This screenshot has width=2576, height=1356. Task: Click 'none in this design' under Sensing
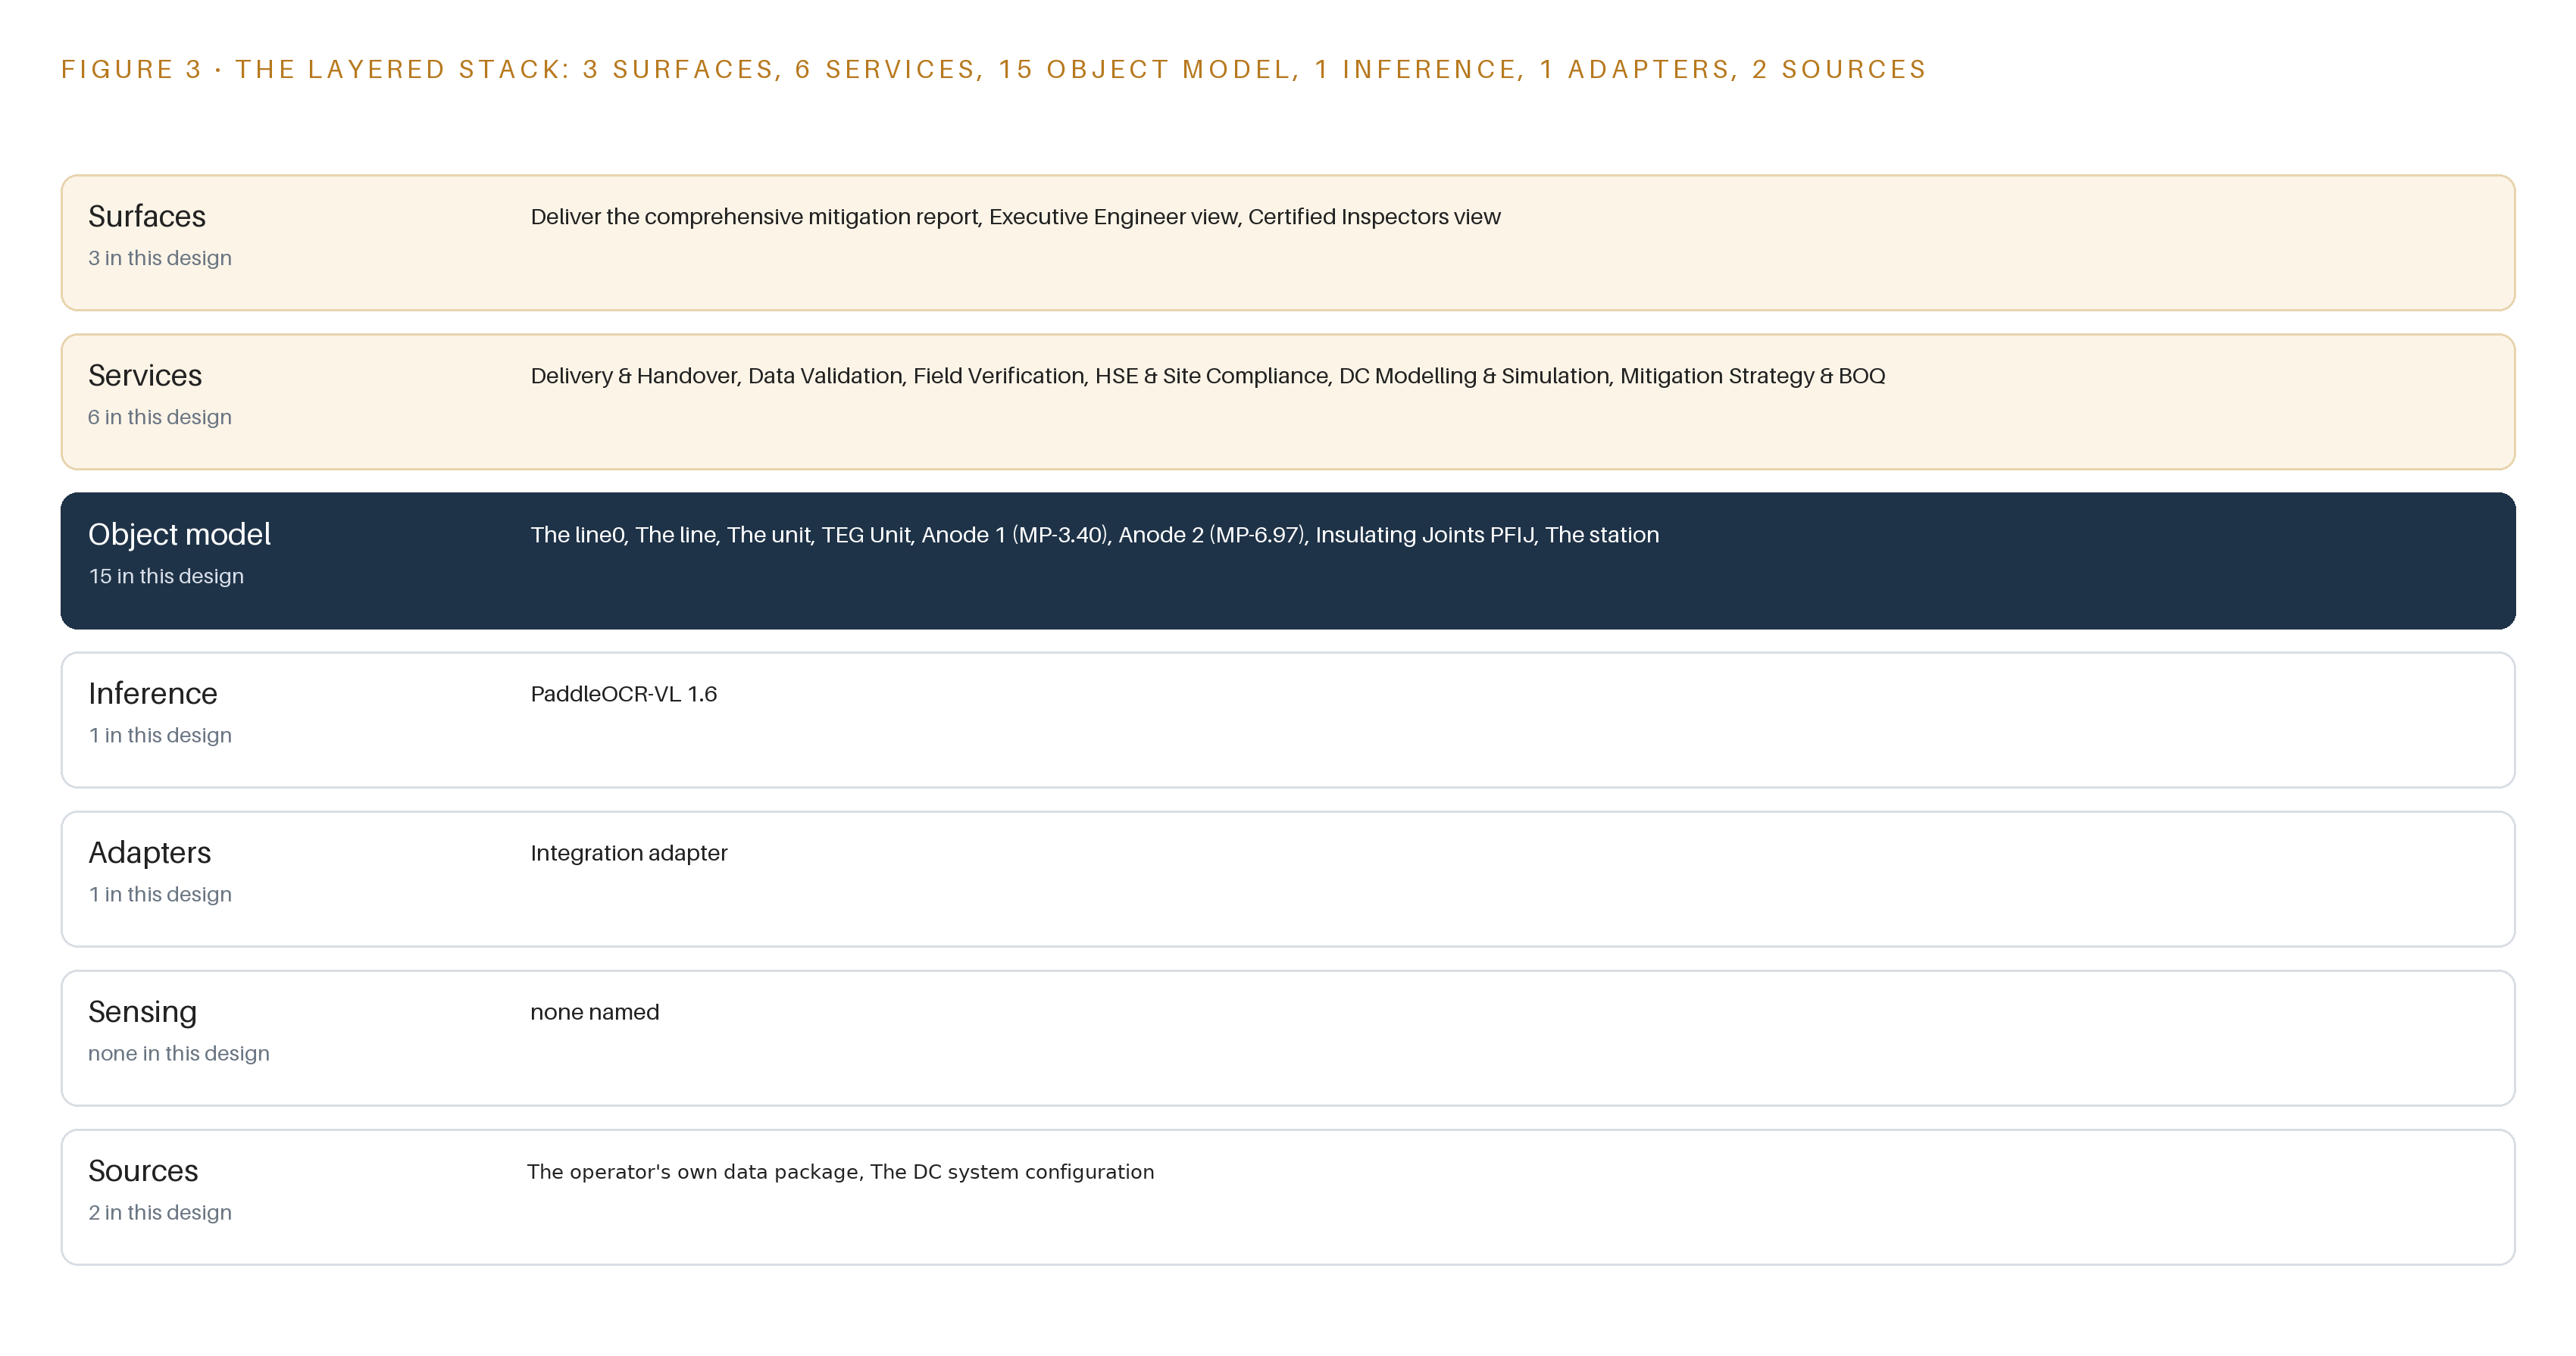(x=179, y=1053)
